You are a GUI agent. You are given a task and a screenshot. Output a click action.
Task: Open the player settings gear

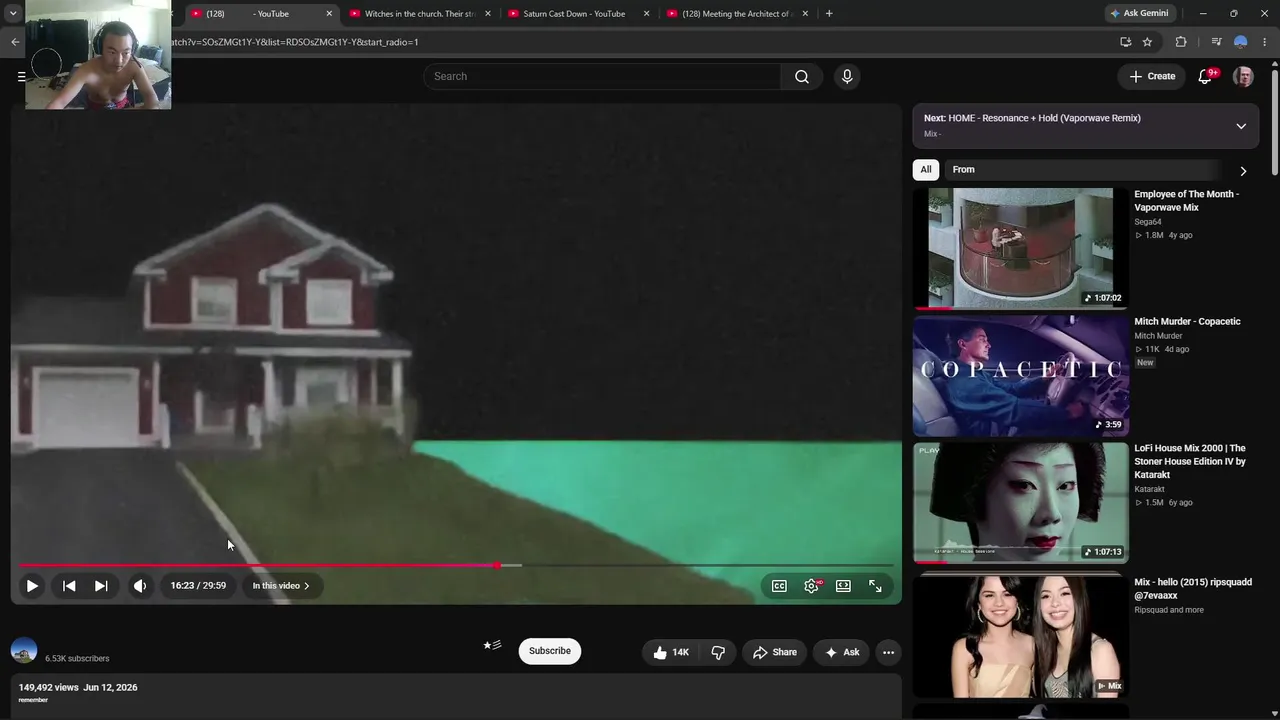point(811,586)
